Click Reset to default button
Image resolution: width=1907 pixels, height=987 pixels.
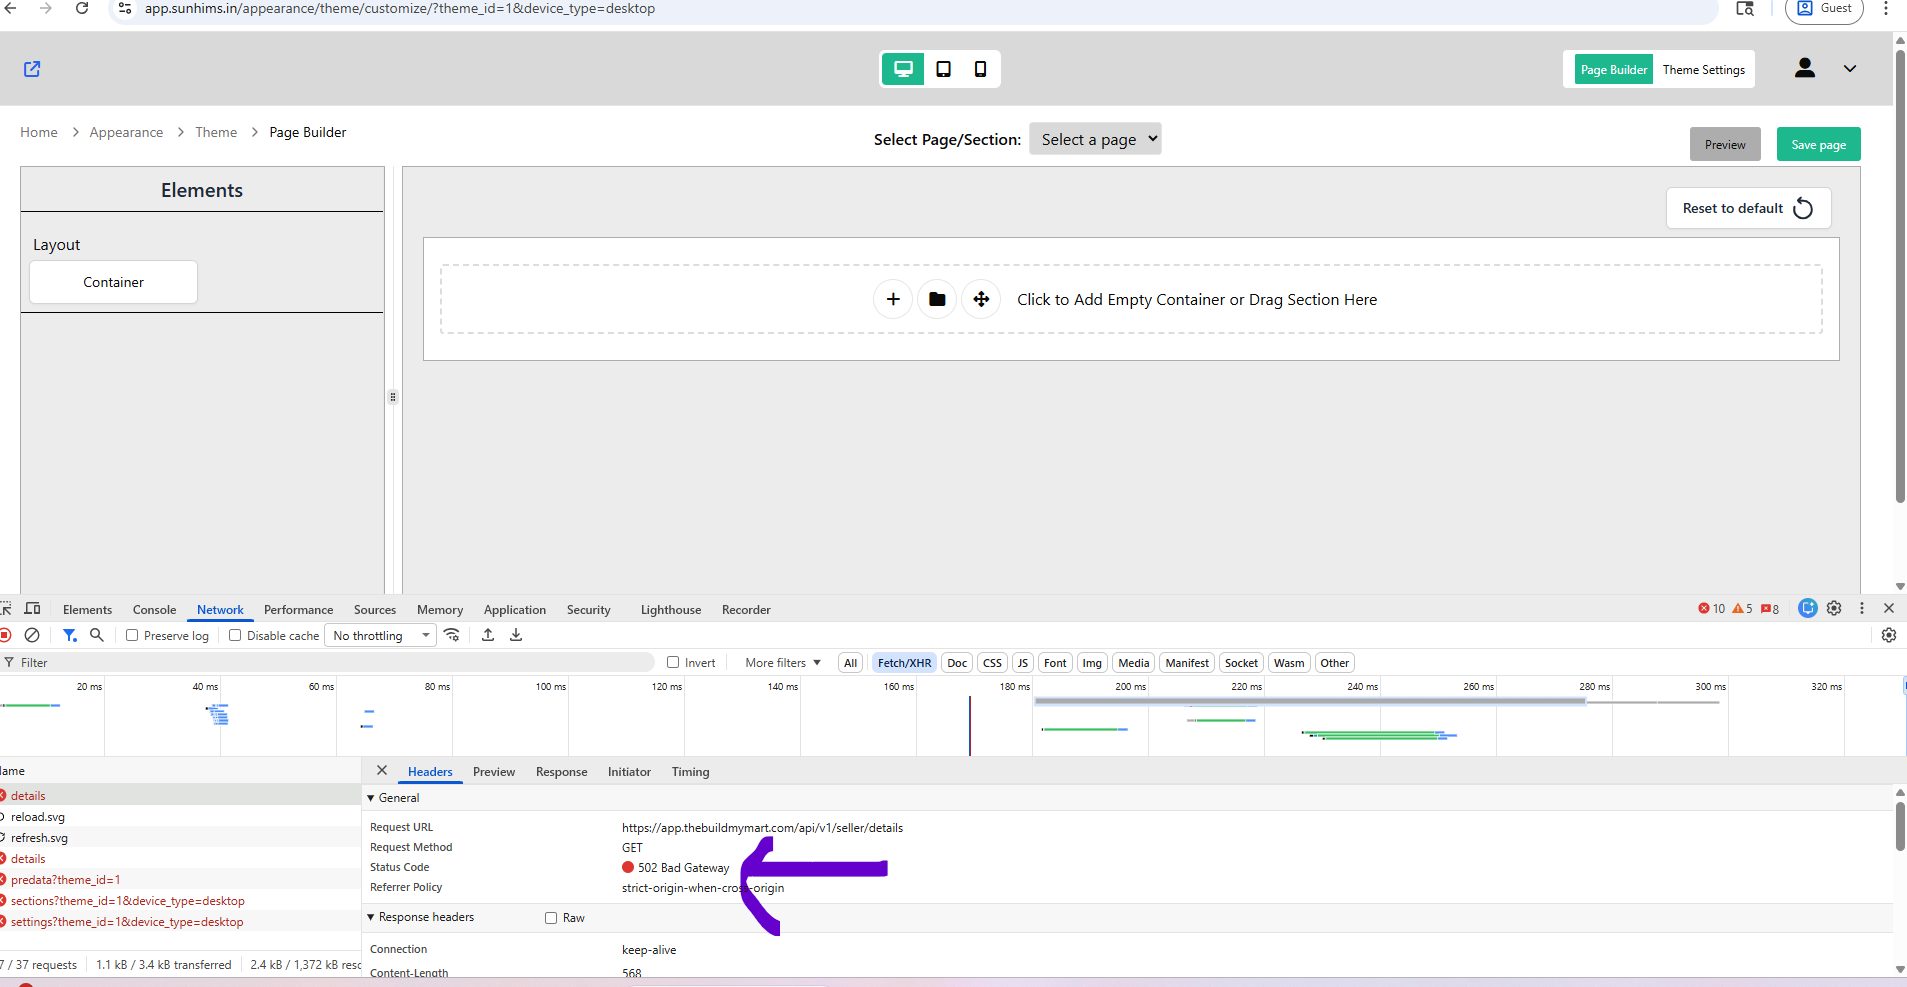(1748, 208)
